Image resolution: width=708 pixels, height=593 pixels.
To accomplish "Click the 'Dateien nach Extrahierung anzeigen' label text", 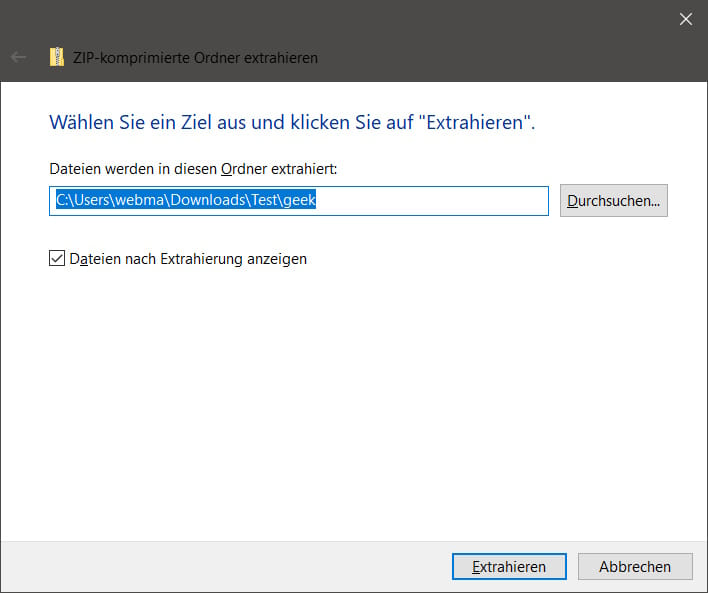I will pos(188,259).
